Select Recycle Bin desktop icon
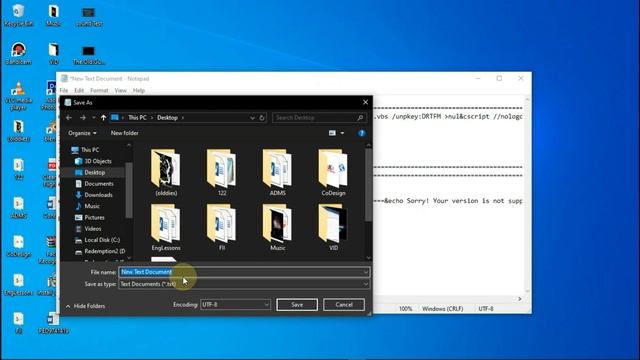Image resolution: width=640 pixels, height=360 pixels. (x=18, y=16)
